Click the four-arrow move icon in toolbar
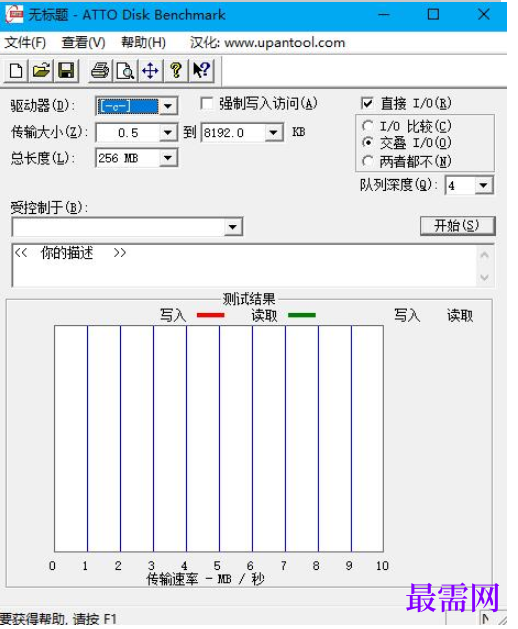Screen dimensions: 518x629 [x=150, y=71]
